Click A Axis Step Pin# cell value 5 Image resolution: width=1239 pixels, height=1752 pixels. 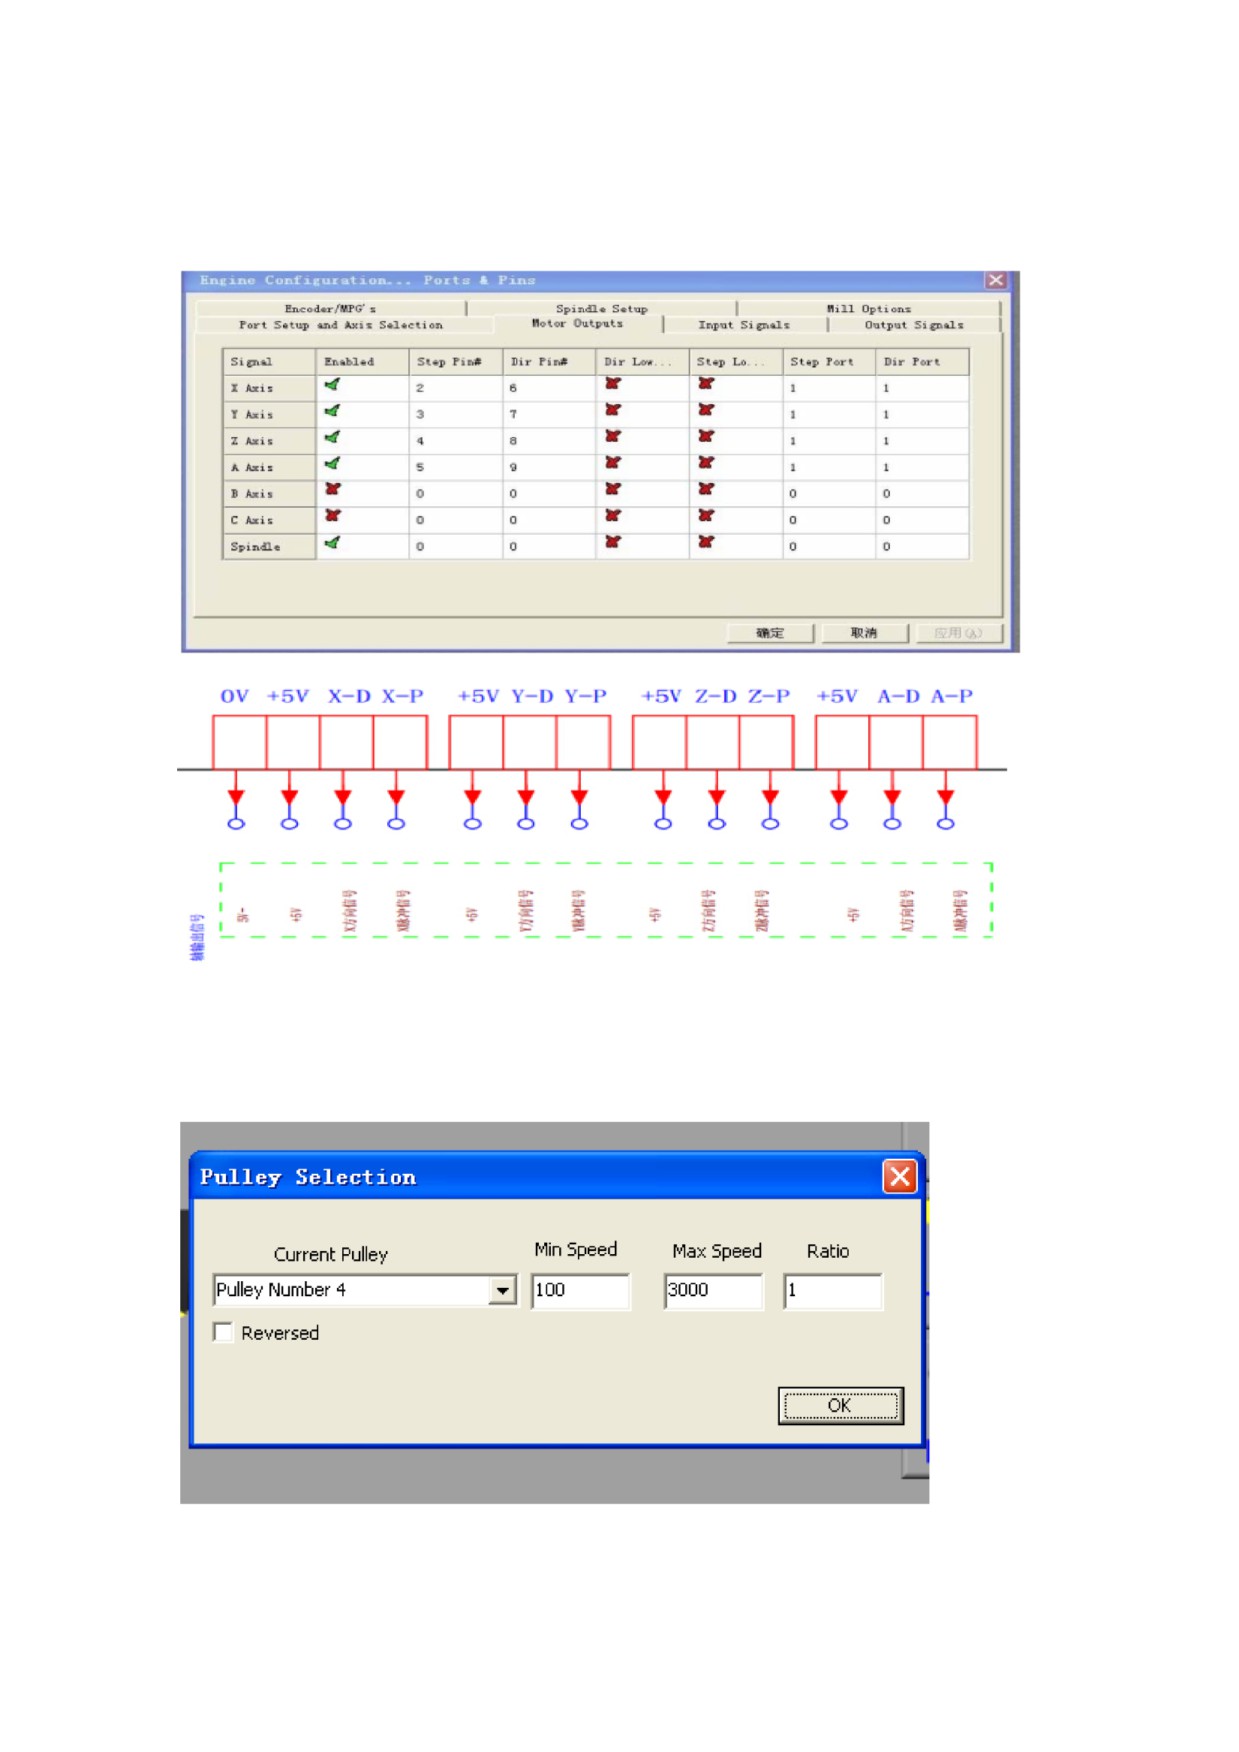[x=455, y=467]
